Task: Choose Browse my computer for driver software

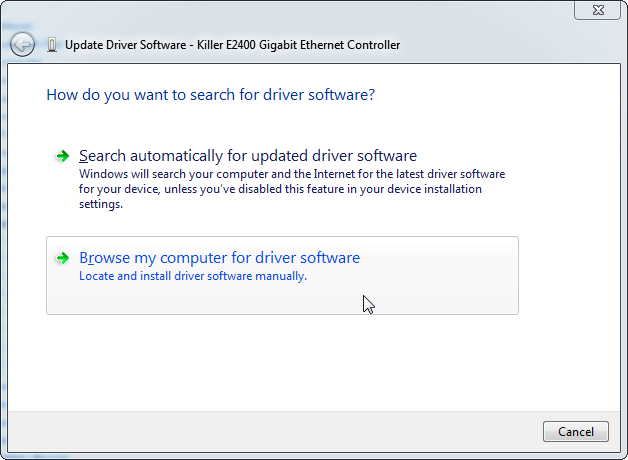Action: pyautogui.click(x=282, y=275)
